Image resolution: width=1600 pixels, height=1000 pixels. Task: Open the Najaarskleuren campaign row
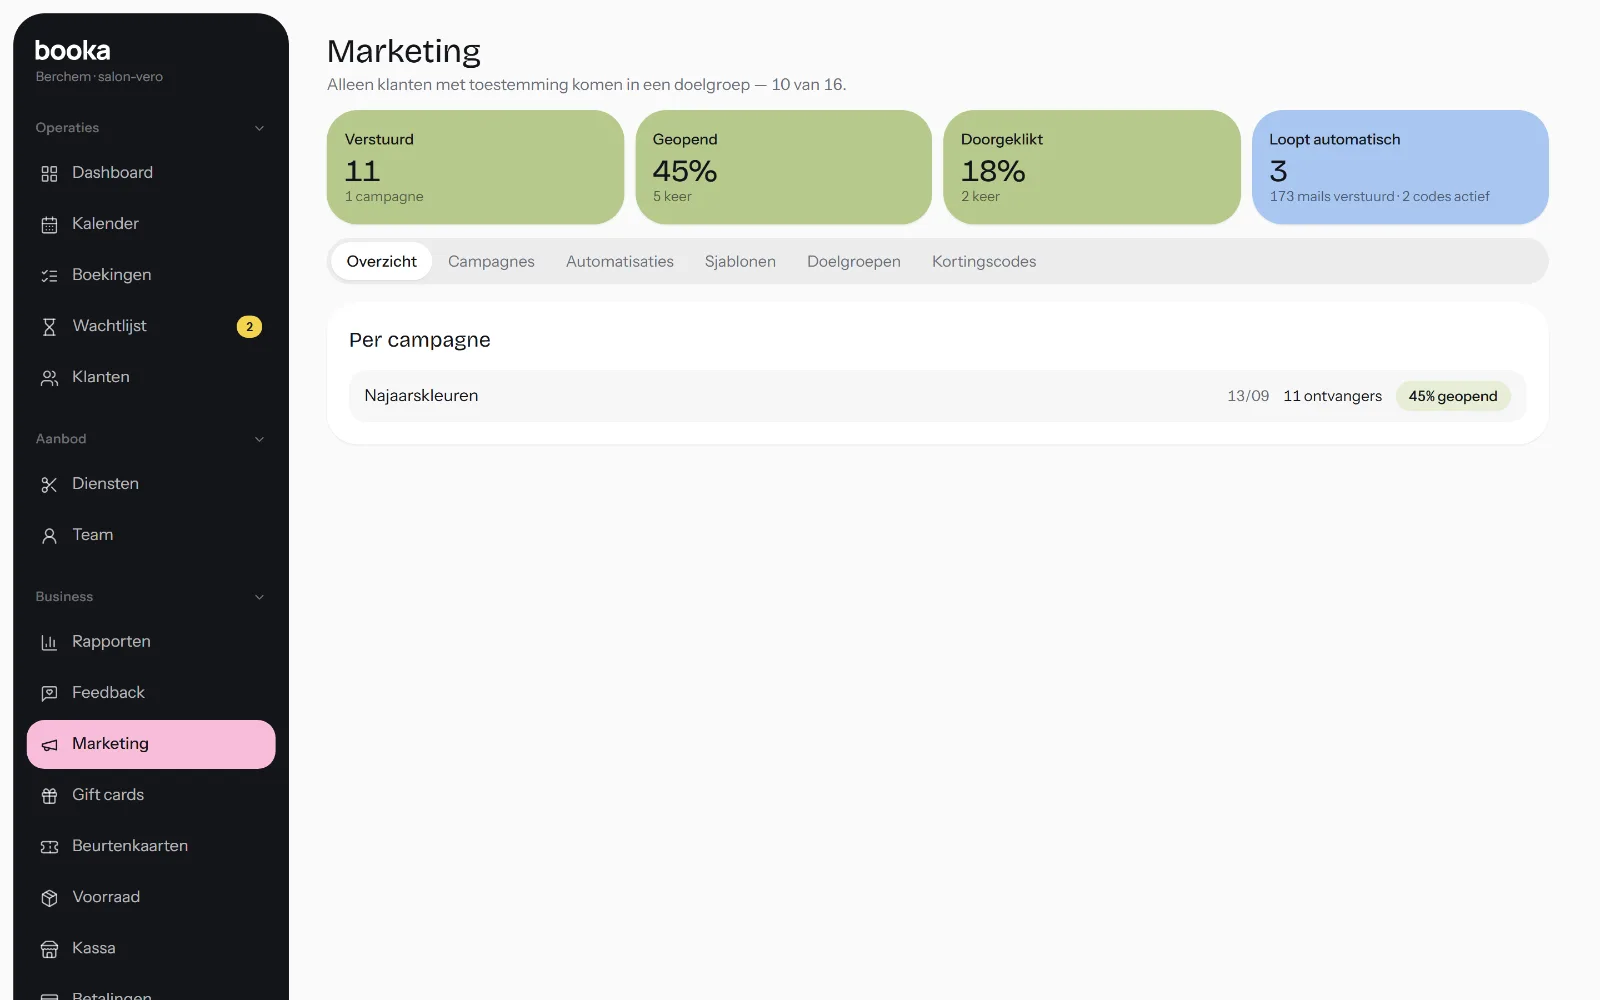click(937, 396)
